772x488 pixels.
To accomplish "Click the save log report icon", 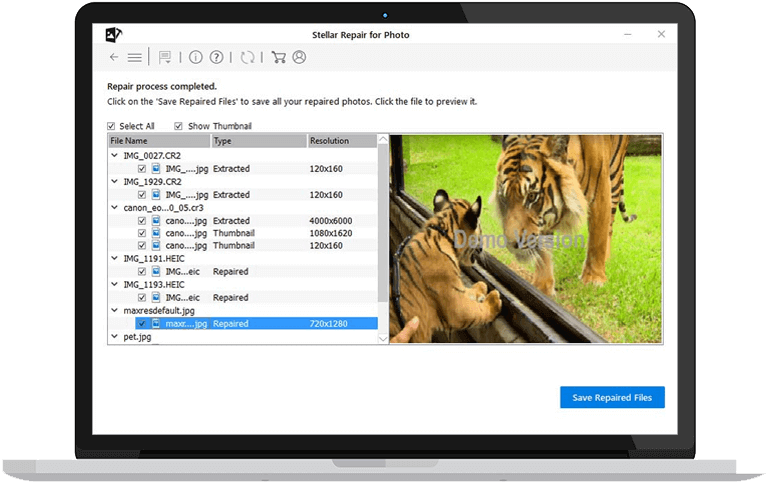I will (x=165, y=58).
